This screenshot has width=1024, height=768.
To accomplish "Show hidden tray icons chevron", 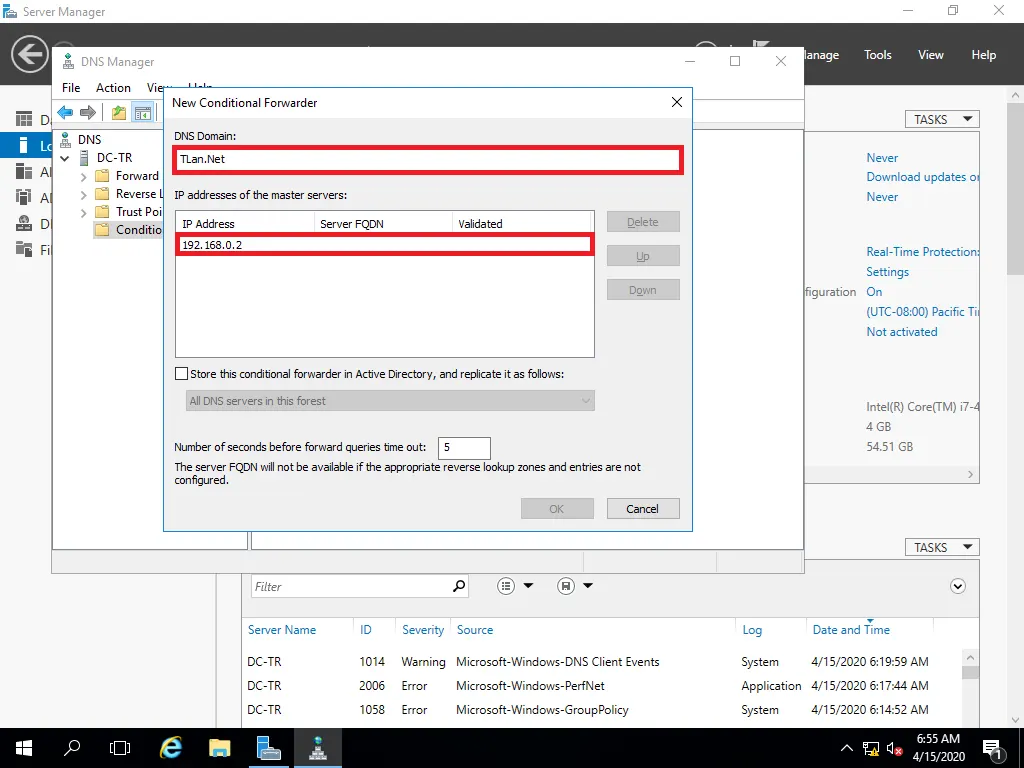I will click(846, 748).
